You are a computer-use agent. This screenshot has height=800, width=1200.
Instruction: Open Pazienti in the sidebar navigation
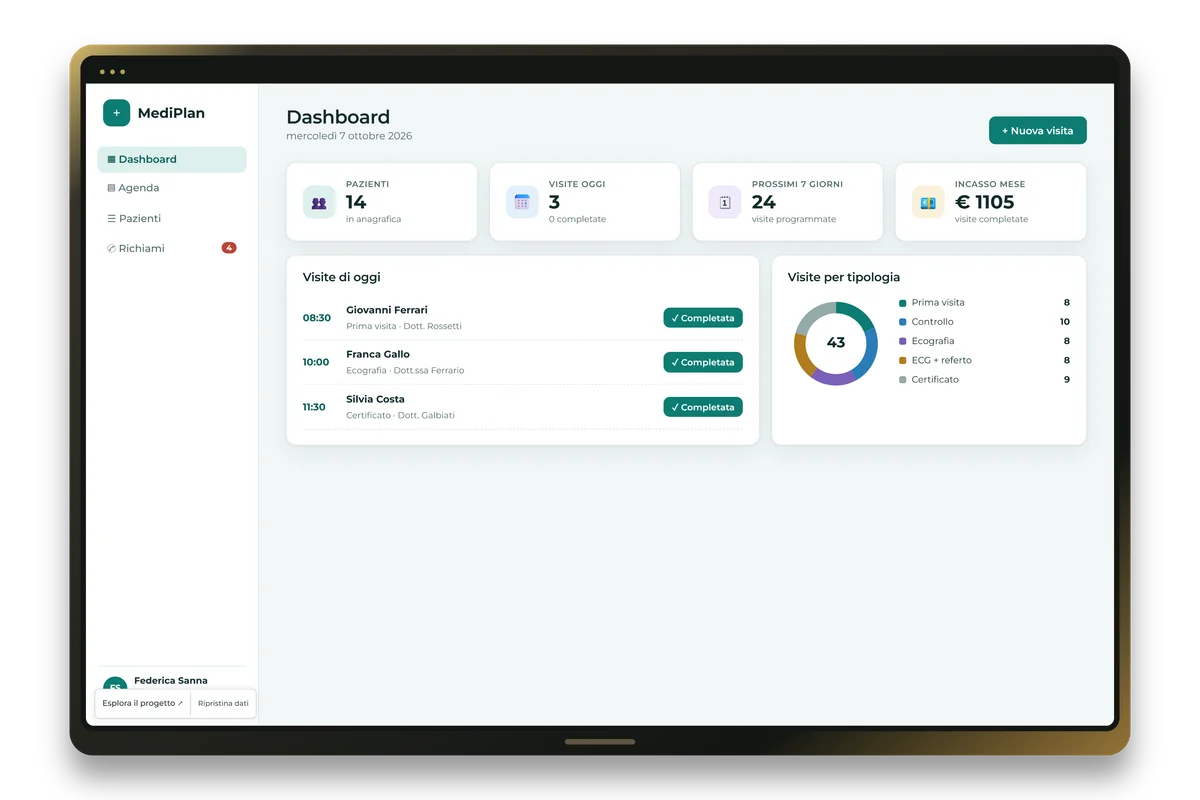(172, 218)
